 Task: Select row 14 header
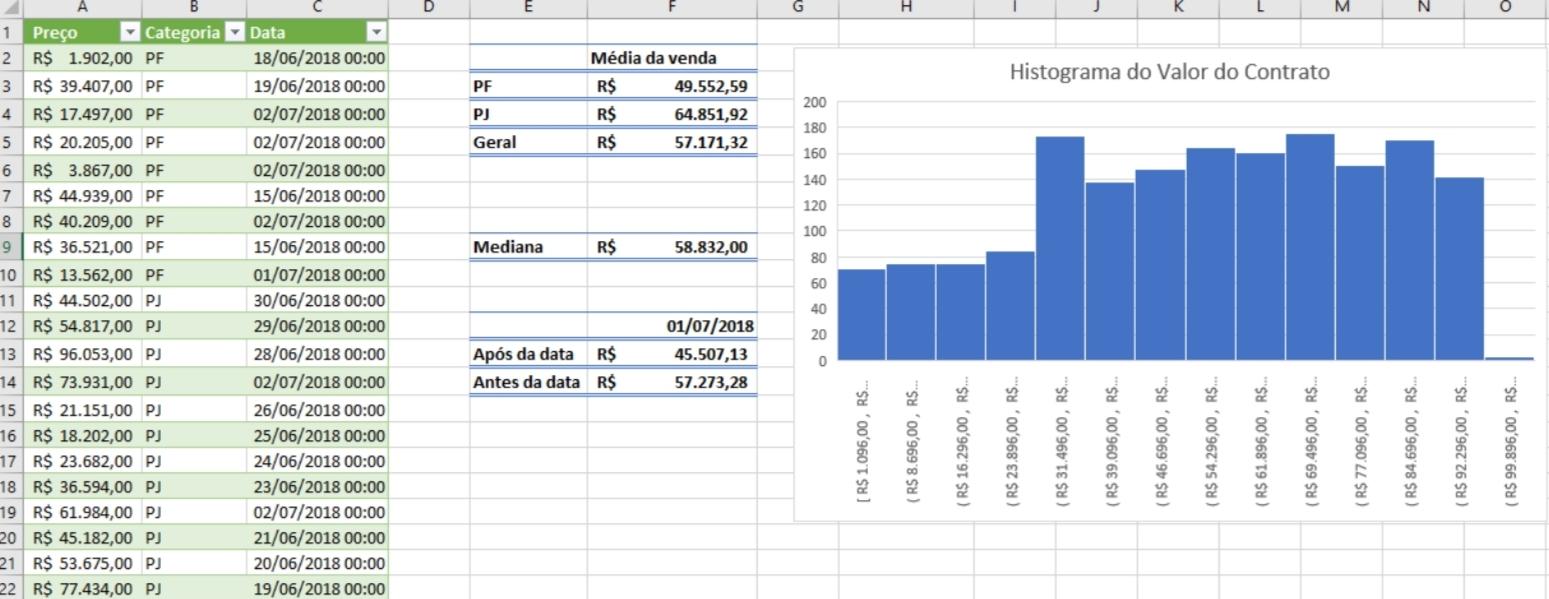[11, 382]
